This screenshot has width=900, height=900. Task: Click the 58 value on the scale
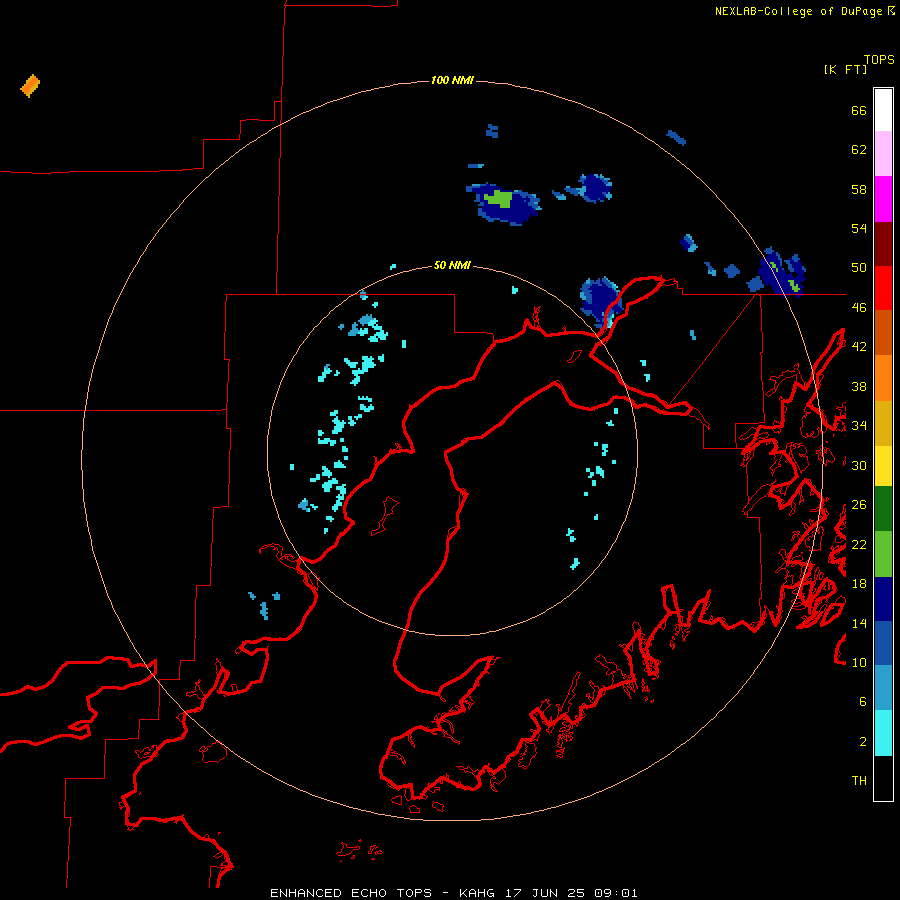pos(859,189)
